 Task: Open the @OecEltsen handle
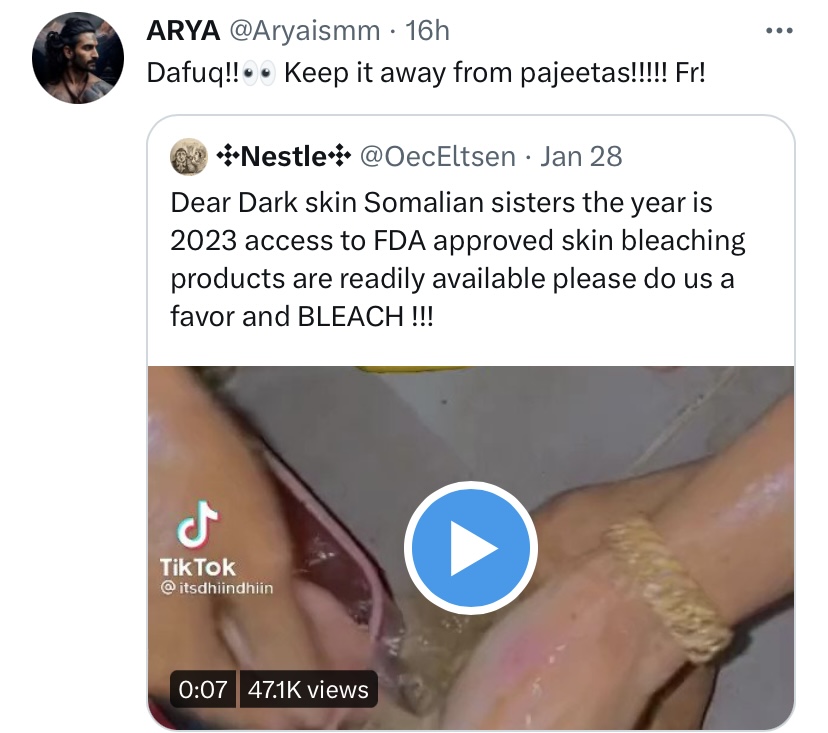point(438,156)
